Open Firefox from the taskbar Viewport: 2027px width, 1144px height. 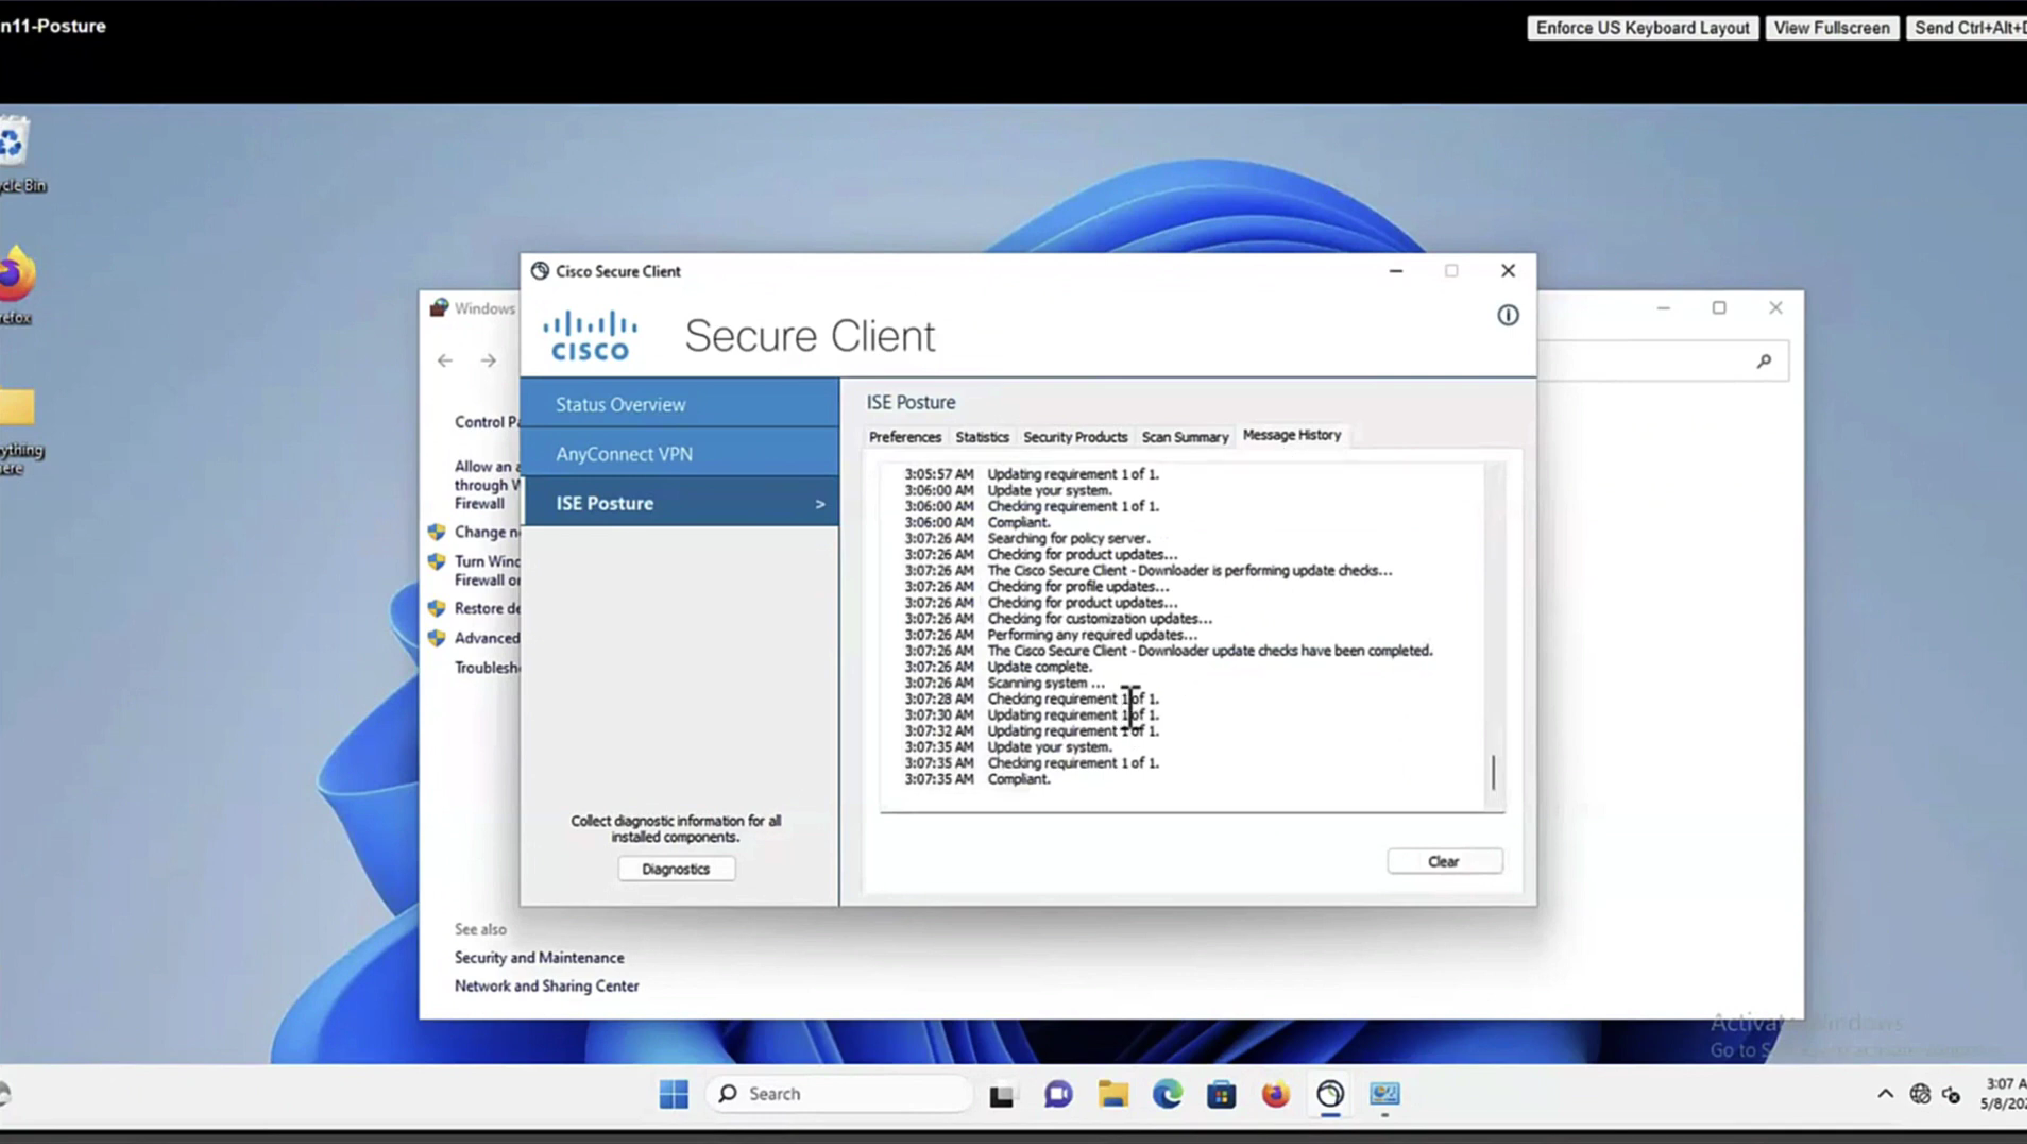coord(1275,1094)
